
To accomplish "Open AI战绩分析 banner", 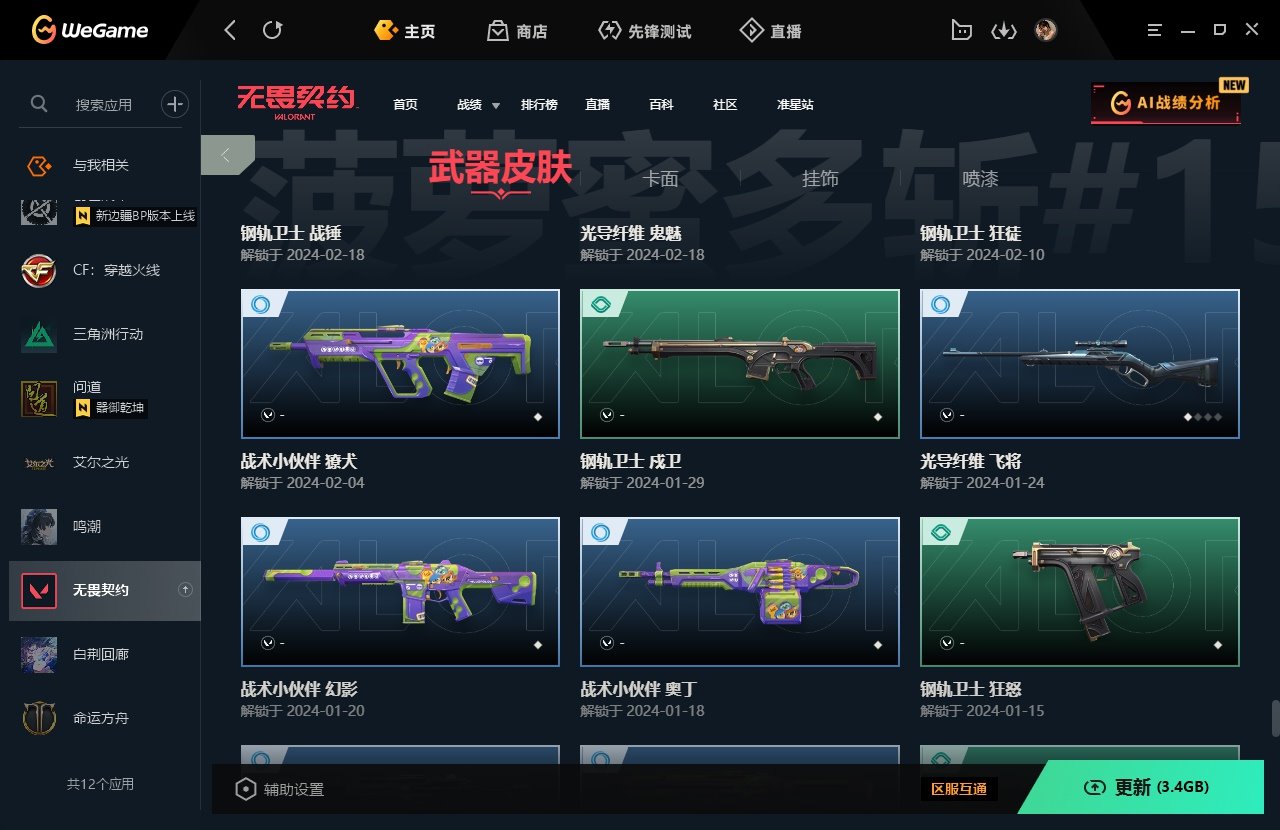I will [1166, 103].
